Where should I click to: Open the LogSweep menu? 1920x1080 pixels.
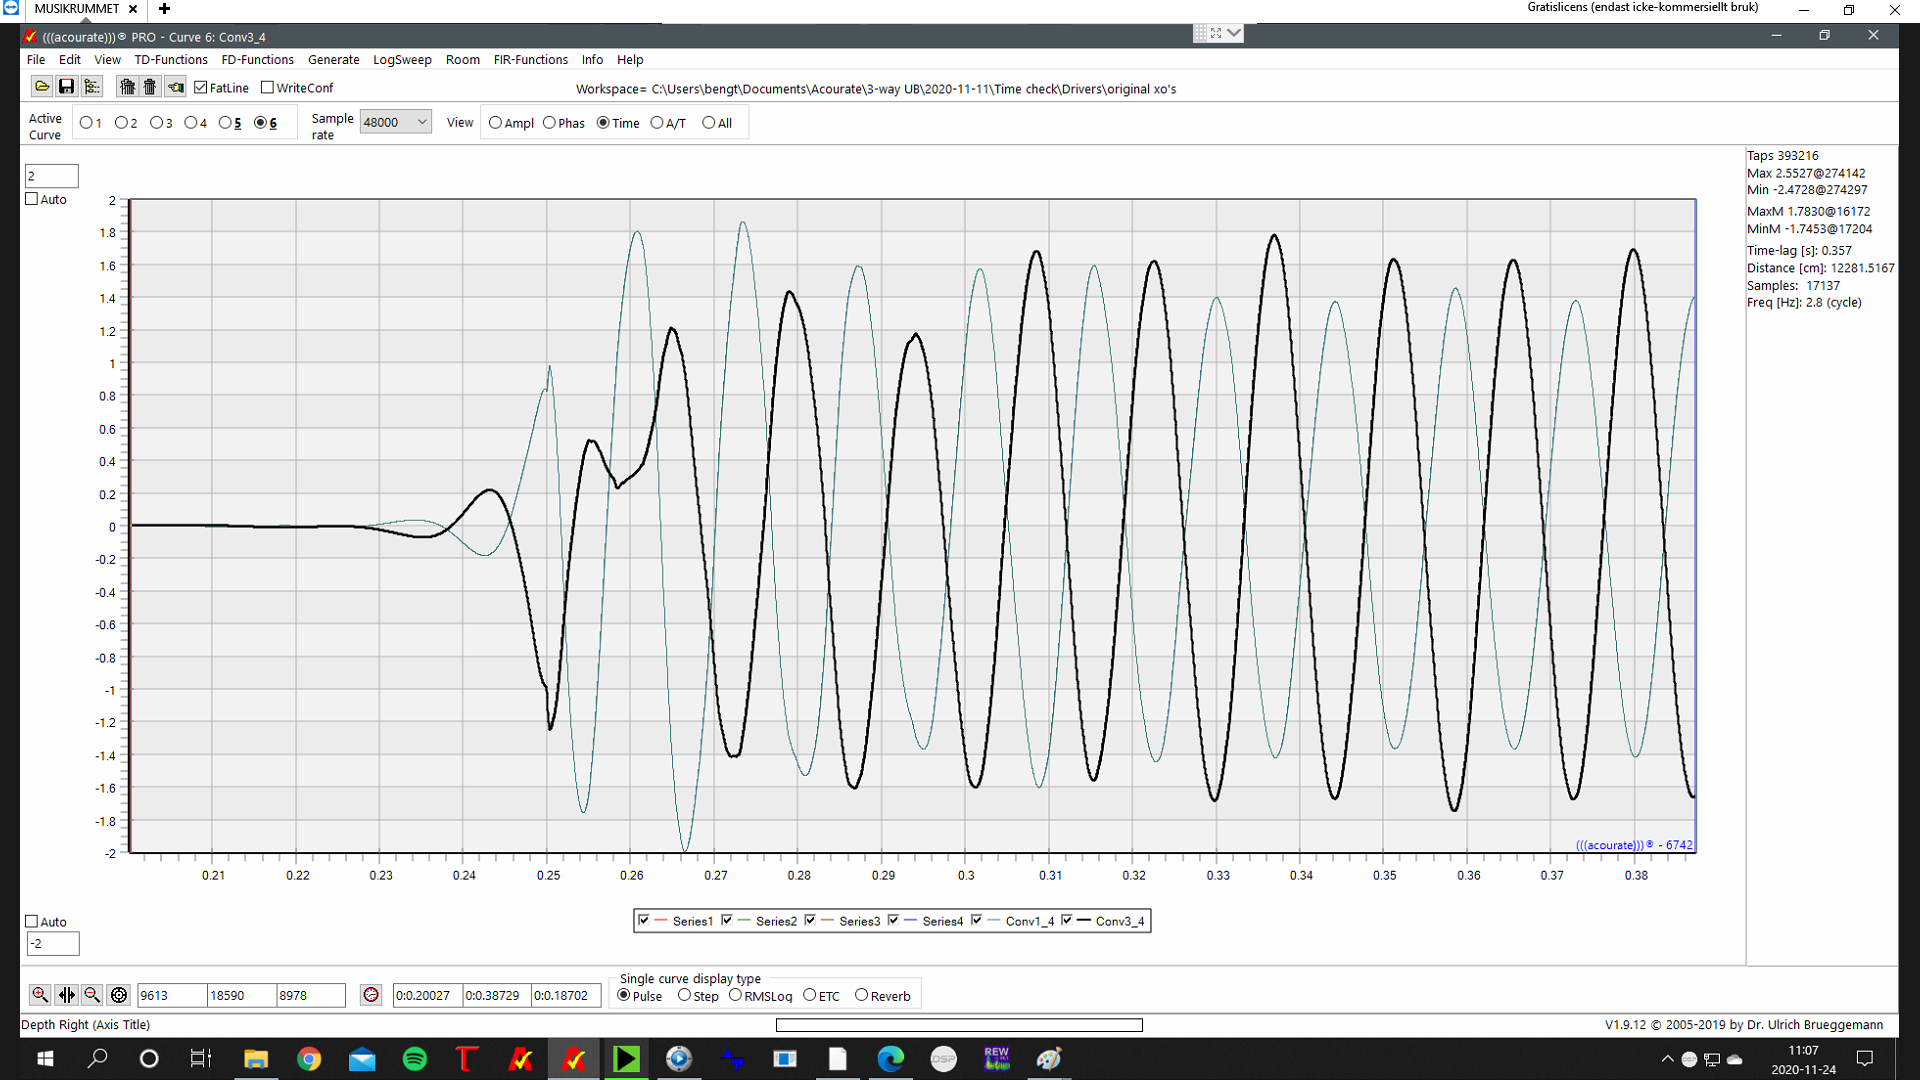pyautogui.click(x=402, y=60)
